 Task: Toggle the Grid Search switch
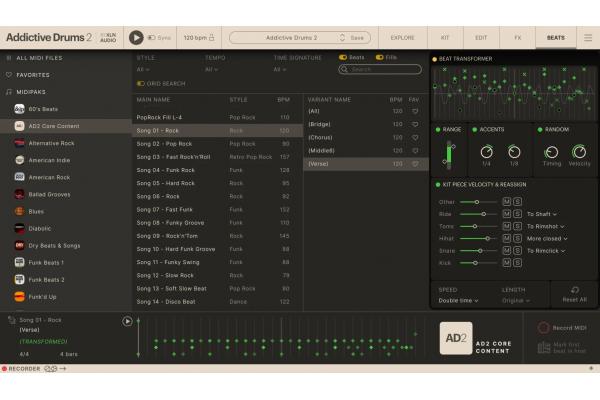(140, 83)
